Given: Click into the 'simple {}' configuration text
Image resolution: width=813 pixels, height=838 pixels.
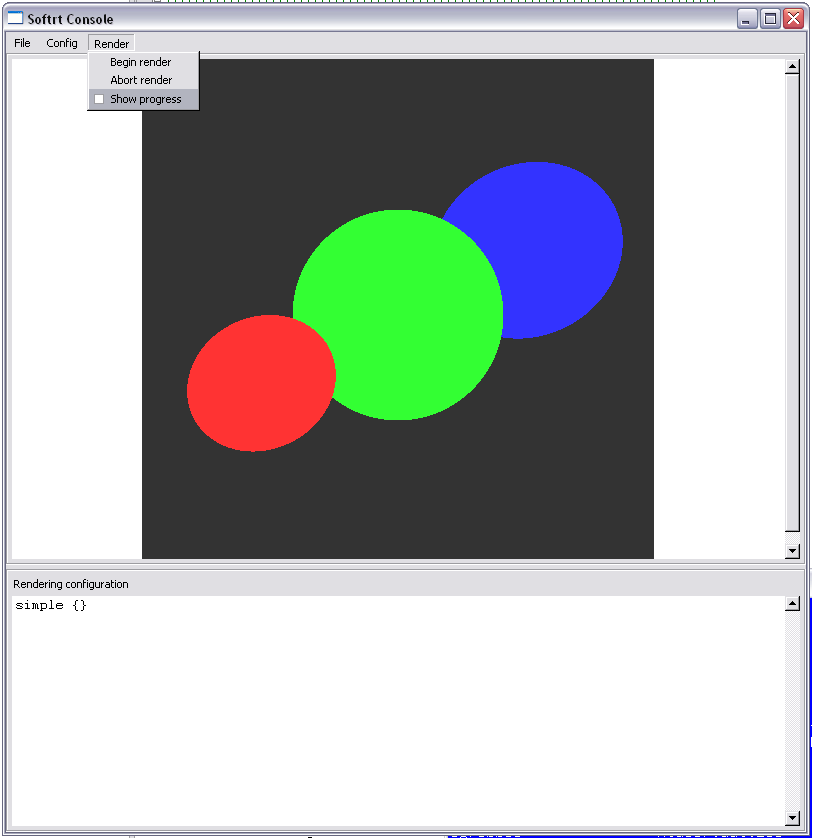Looking at the screenshot, I should click(x=51, y=606).
